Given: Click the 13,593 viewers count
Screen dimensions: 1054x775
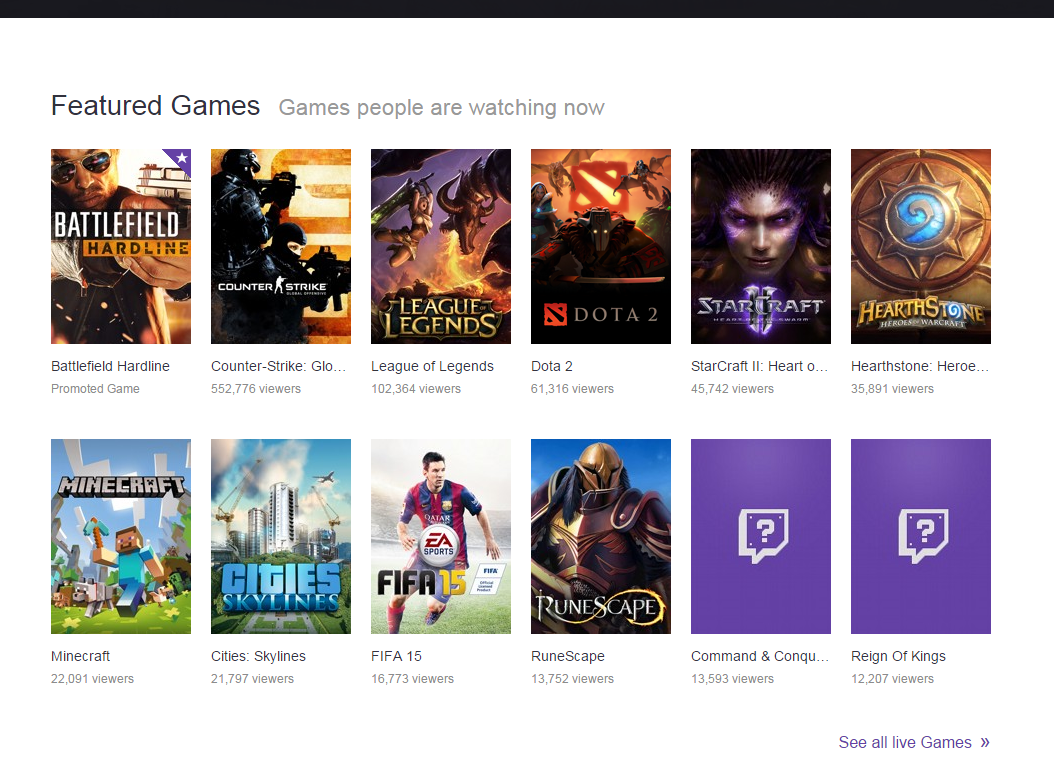Looking at the screenshot, I should click(x=733, y=679).
